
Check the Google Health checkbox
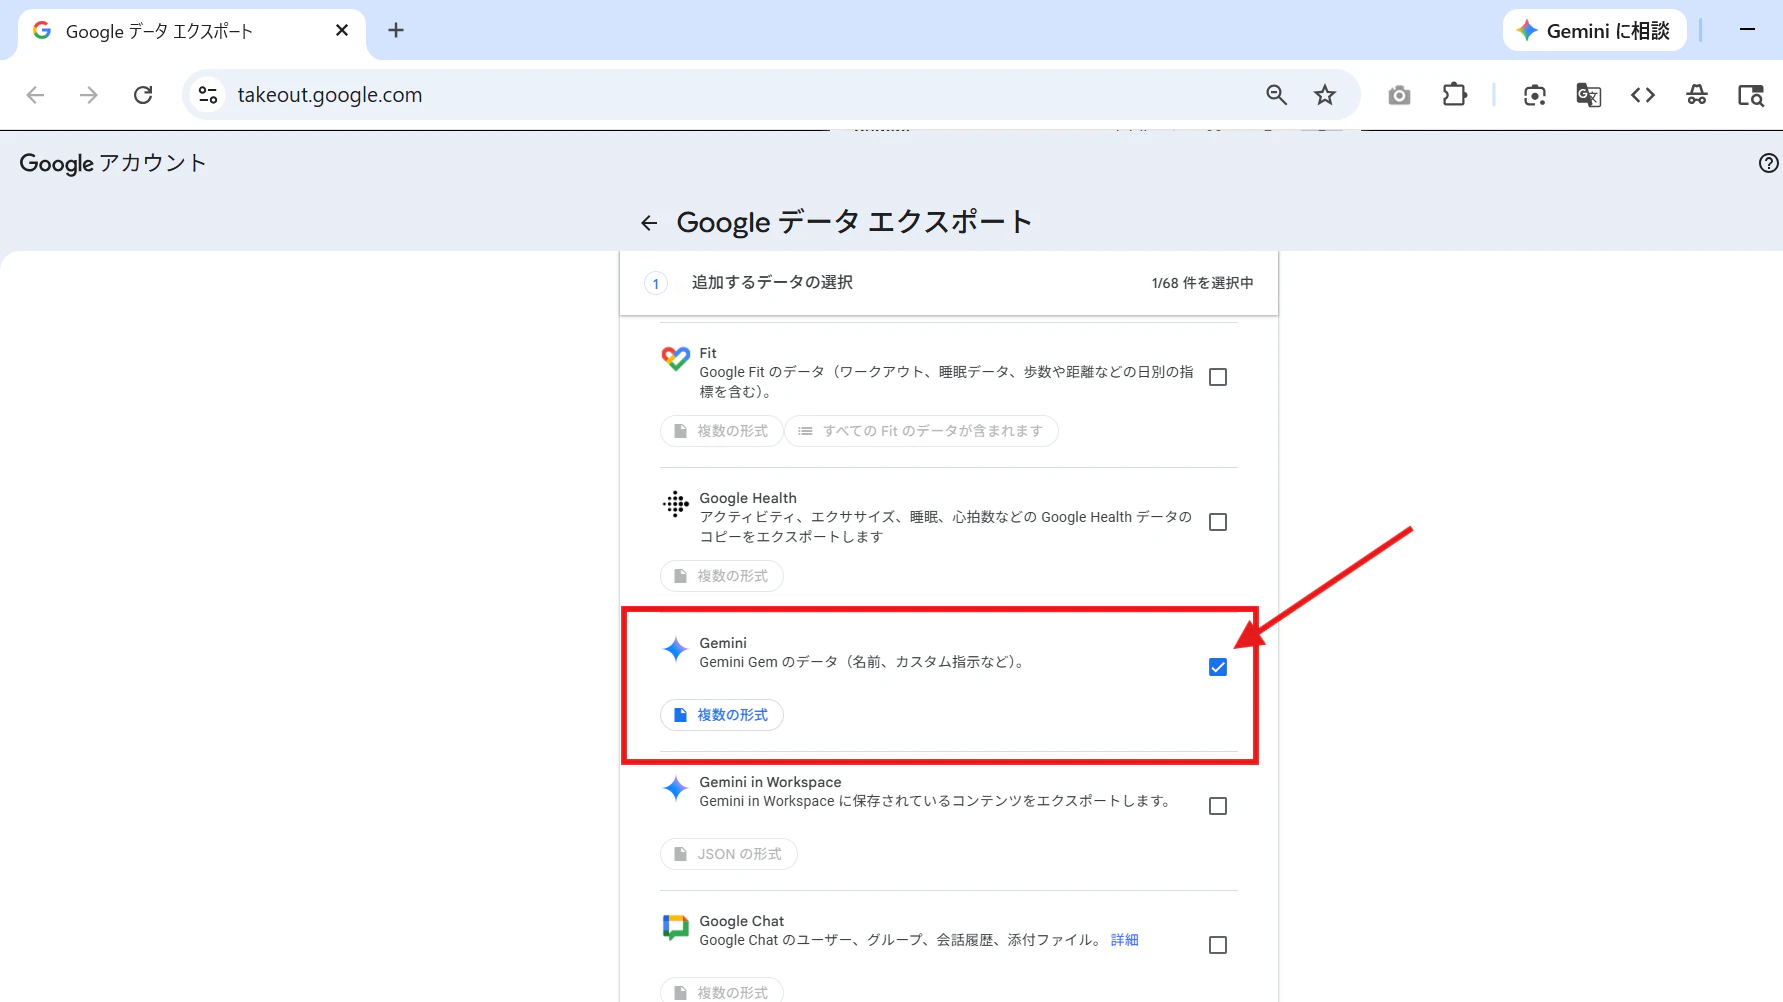pyautogui.click(x=1218, y=522)
